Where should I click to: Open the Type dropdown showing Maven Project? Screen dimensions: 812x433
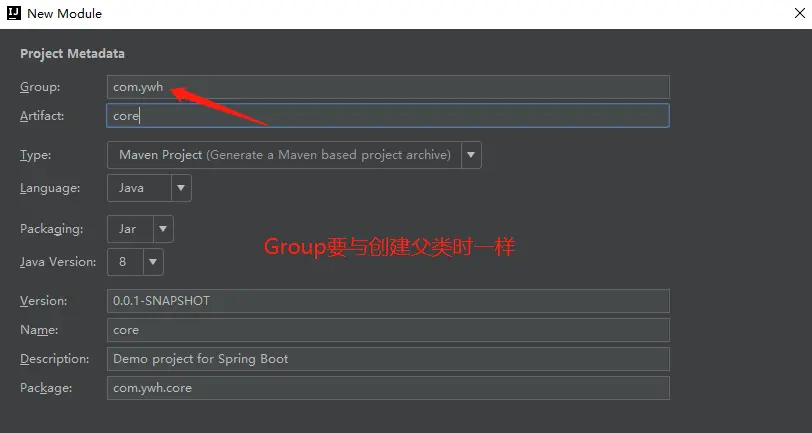(294, 155)
